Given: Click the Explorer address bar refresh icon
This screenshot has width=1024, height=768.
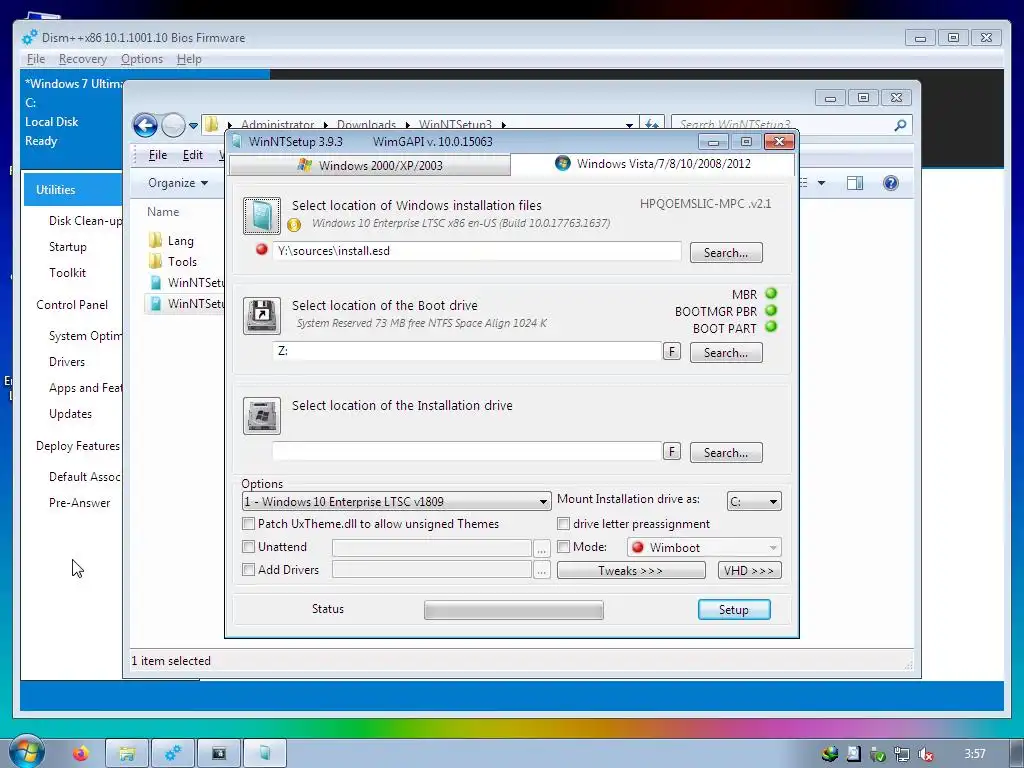Looking at the screenshot, I should [651, 124].
